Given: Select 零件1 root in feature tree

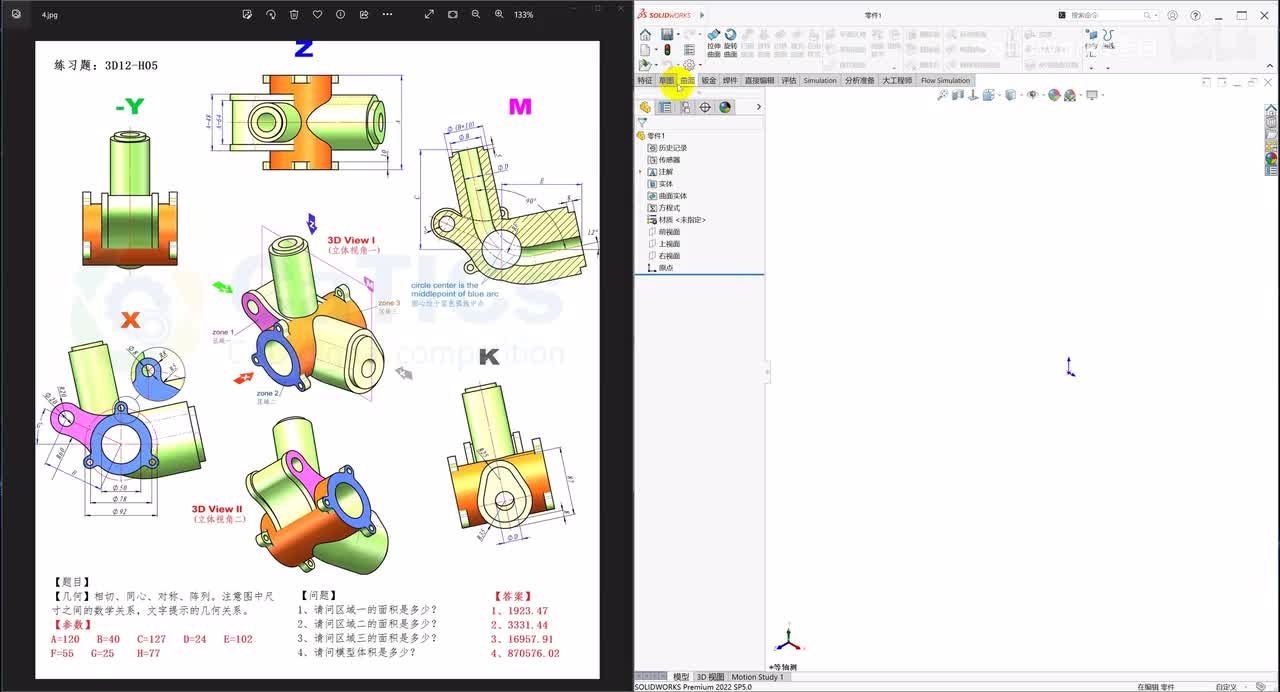Looking at the screenshot, I should point(651,136).
